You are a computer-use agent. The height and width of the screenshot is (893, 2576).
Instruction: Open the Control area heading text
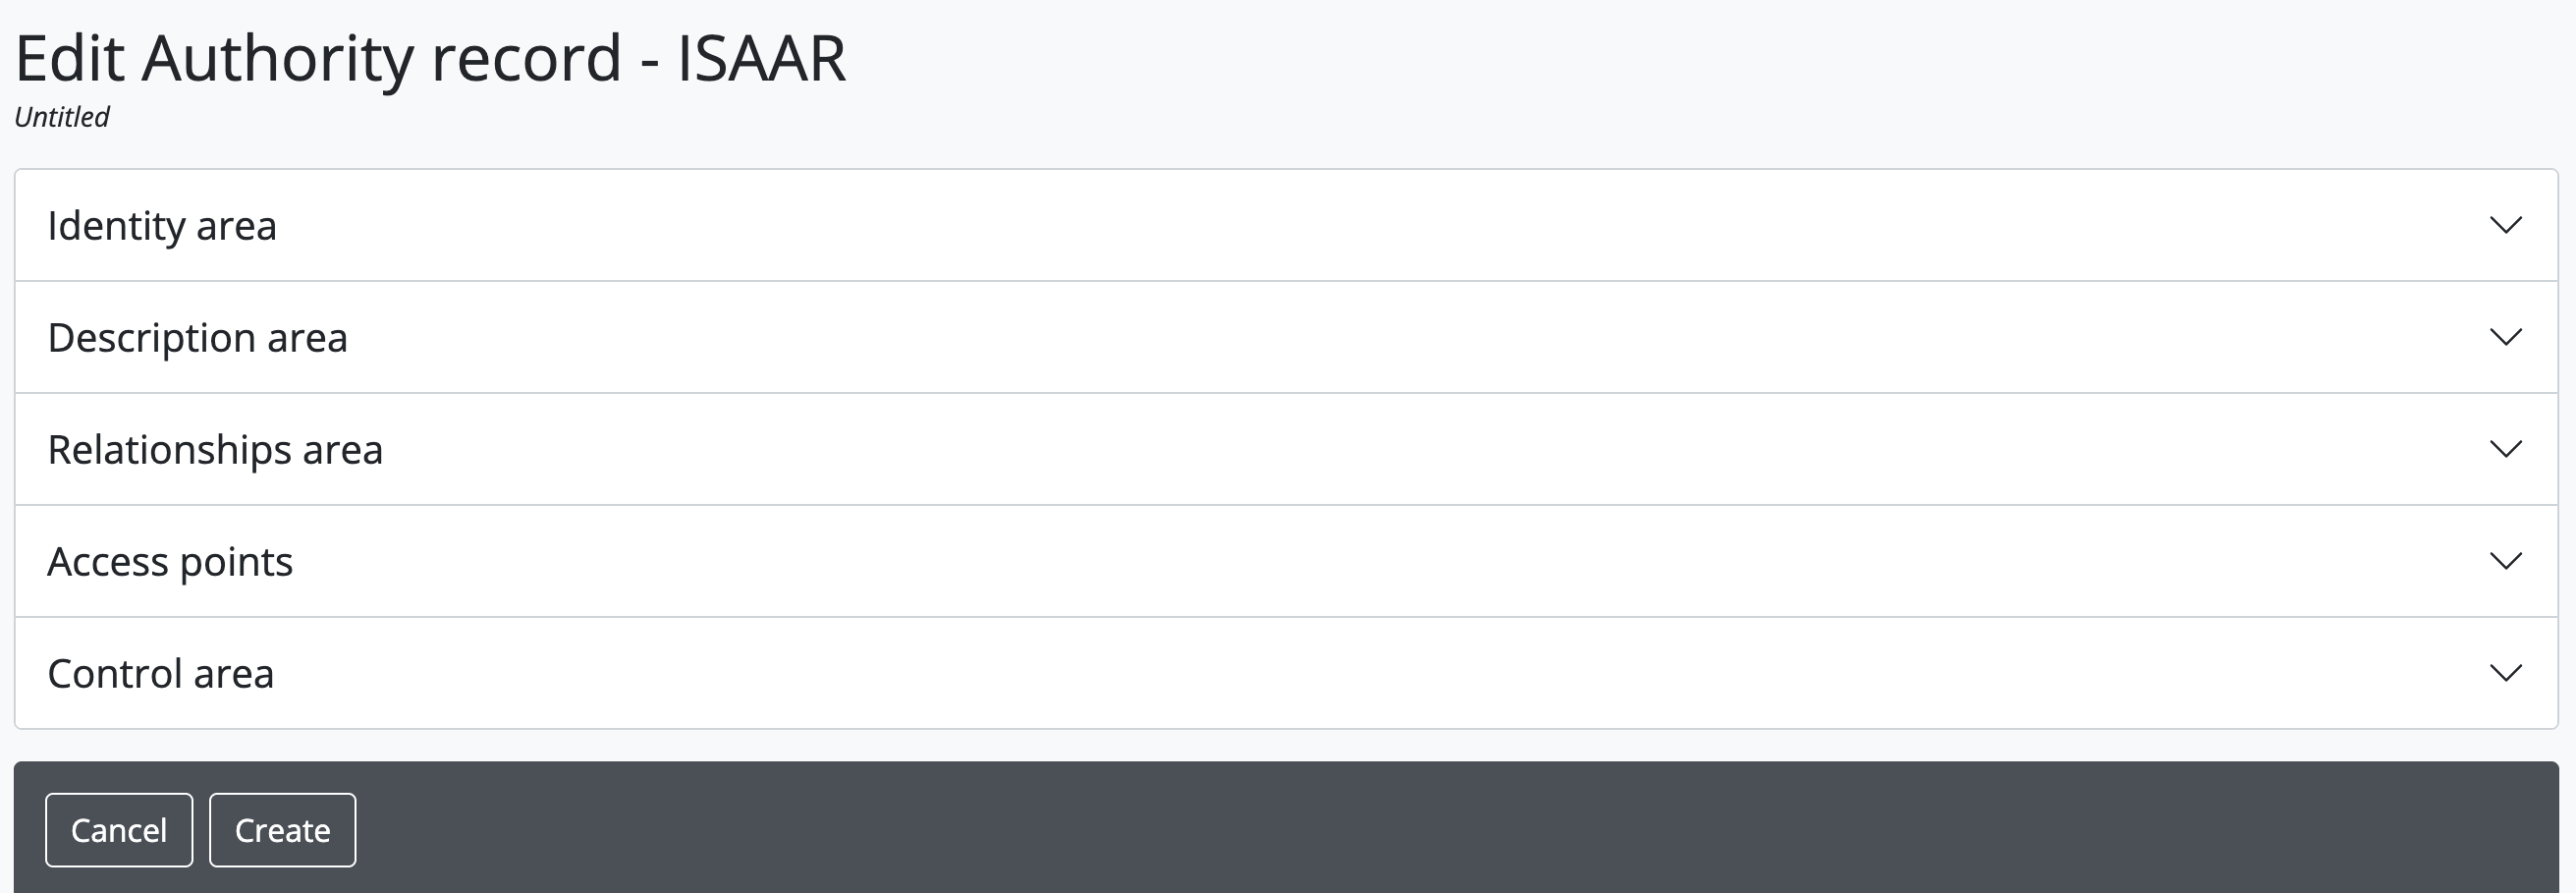(x=160, y=674)
